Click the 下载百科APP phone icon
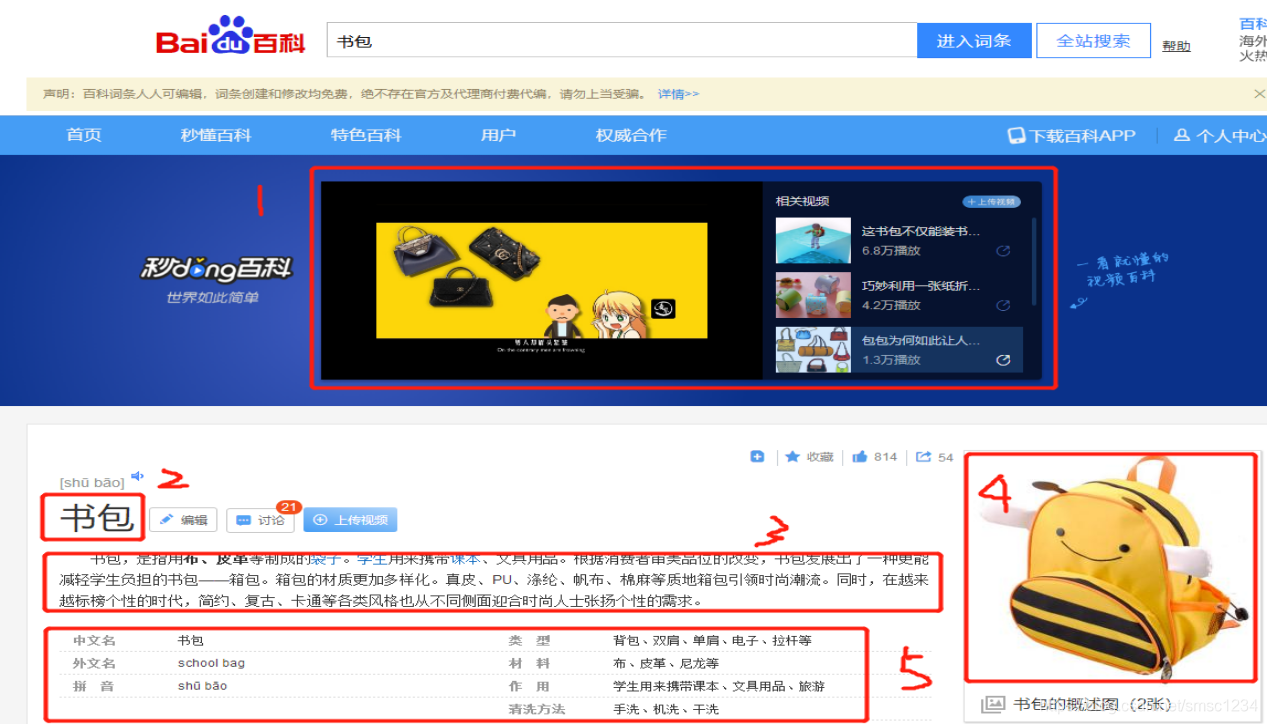Viewport: 1267px width, 724px height. click(x=1017, y=134)
